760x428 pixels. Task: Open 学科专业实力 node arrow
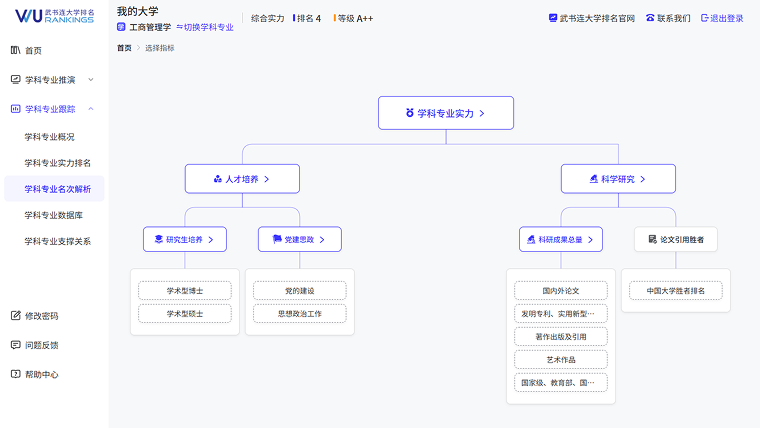point(482,113)
